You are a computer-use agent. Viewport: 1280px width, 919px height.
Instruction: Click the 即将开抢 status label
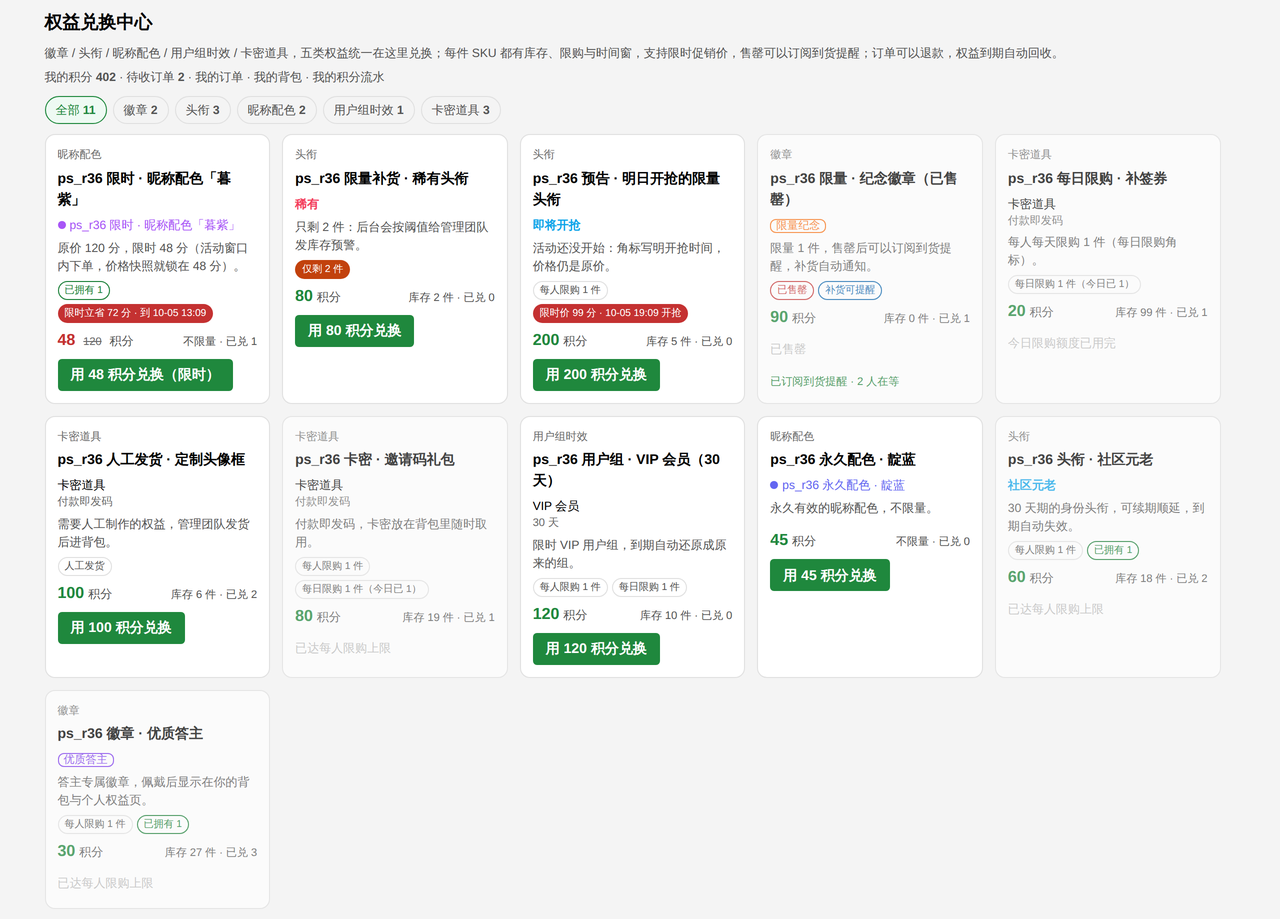click(x=557, y=226)
